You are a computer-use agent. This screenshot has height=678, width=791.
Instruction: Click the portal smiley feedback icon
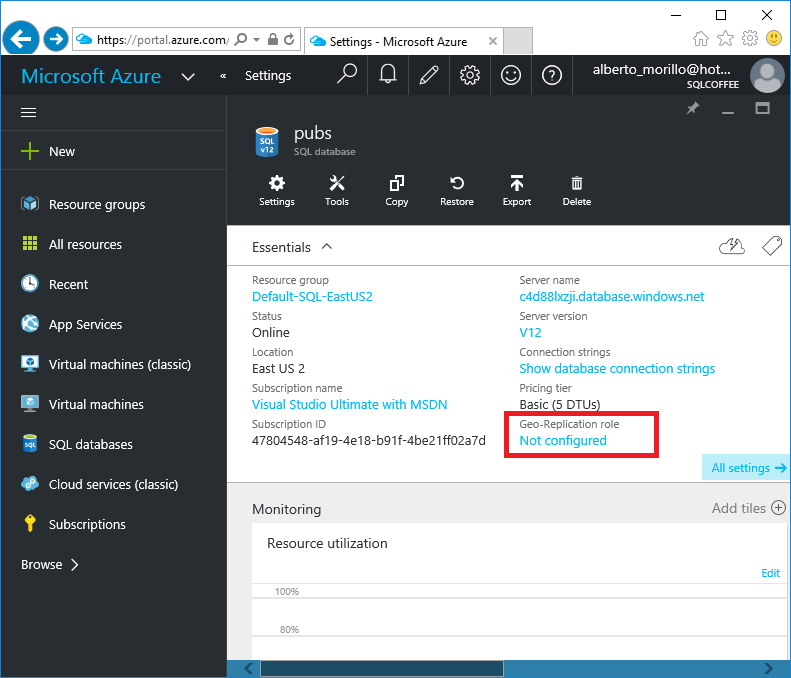tap(511, 75)
